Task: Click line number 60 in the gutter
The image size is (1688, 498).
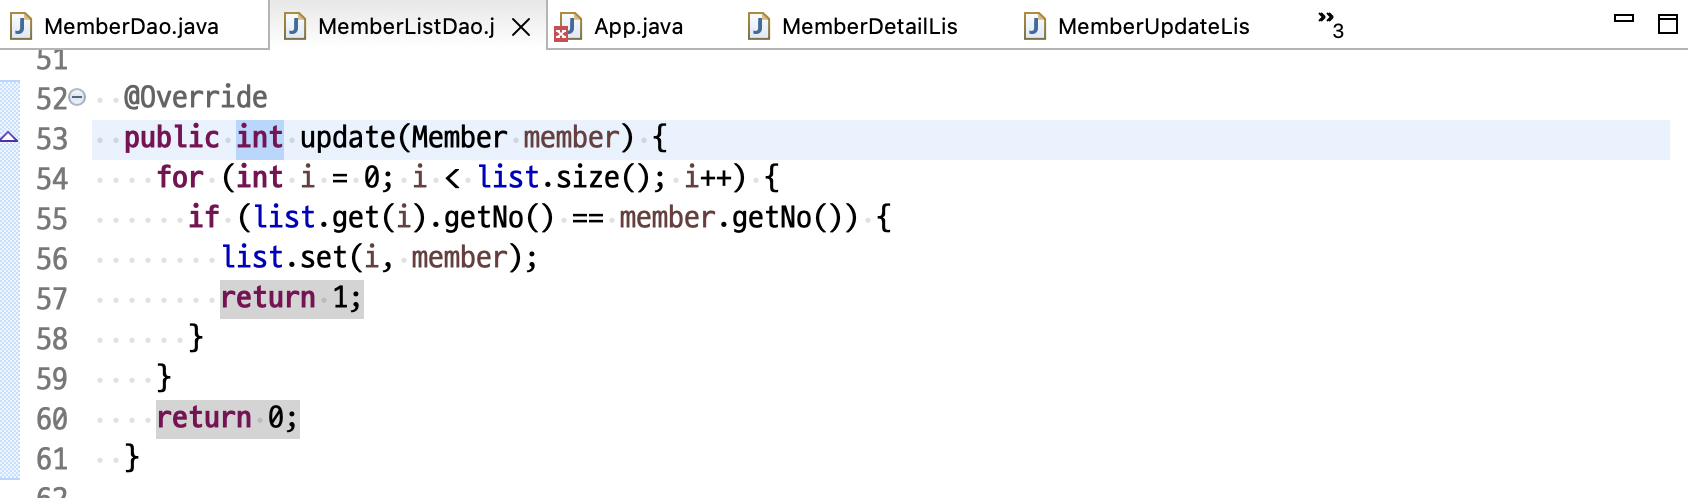Action: tap(52, 419)
